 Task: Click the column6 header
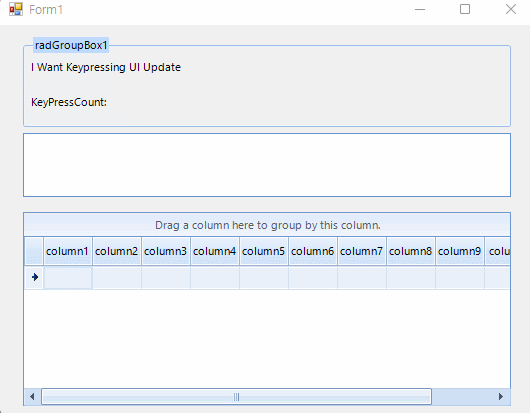coord(313,251)
